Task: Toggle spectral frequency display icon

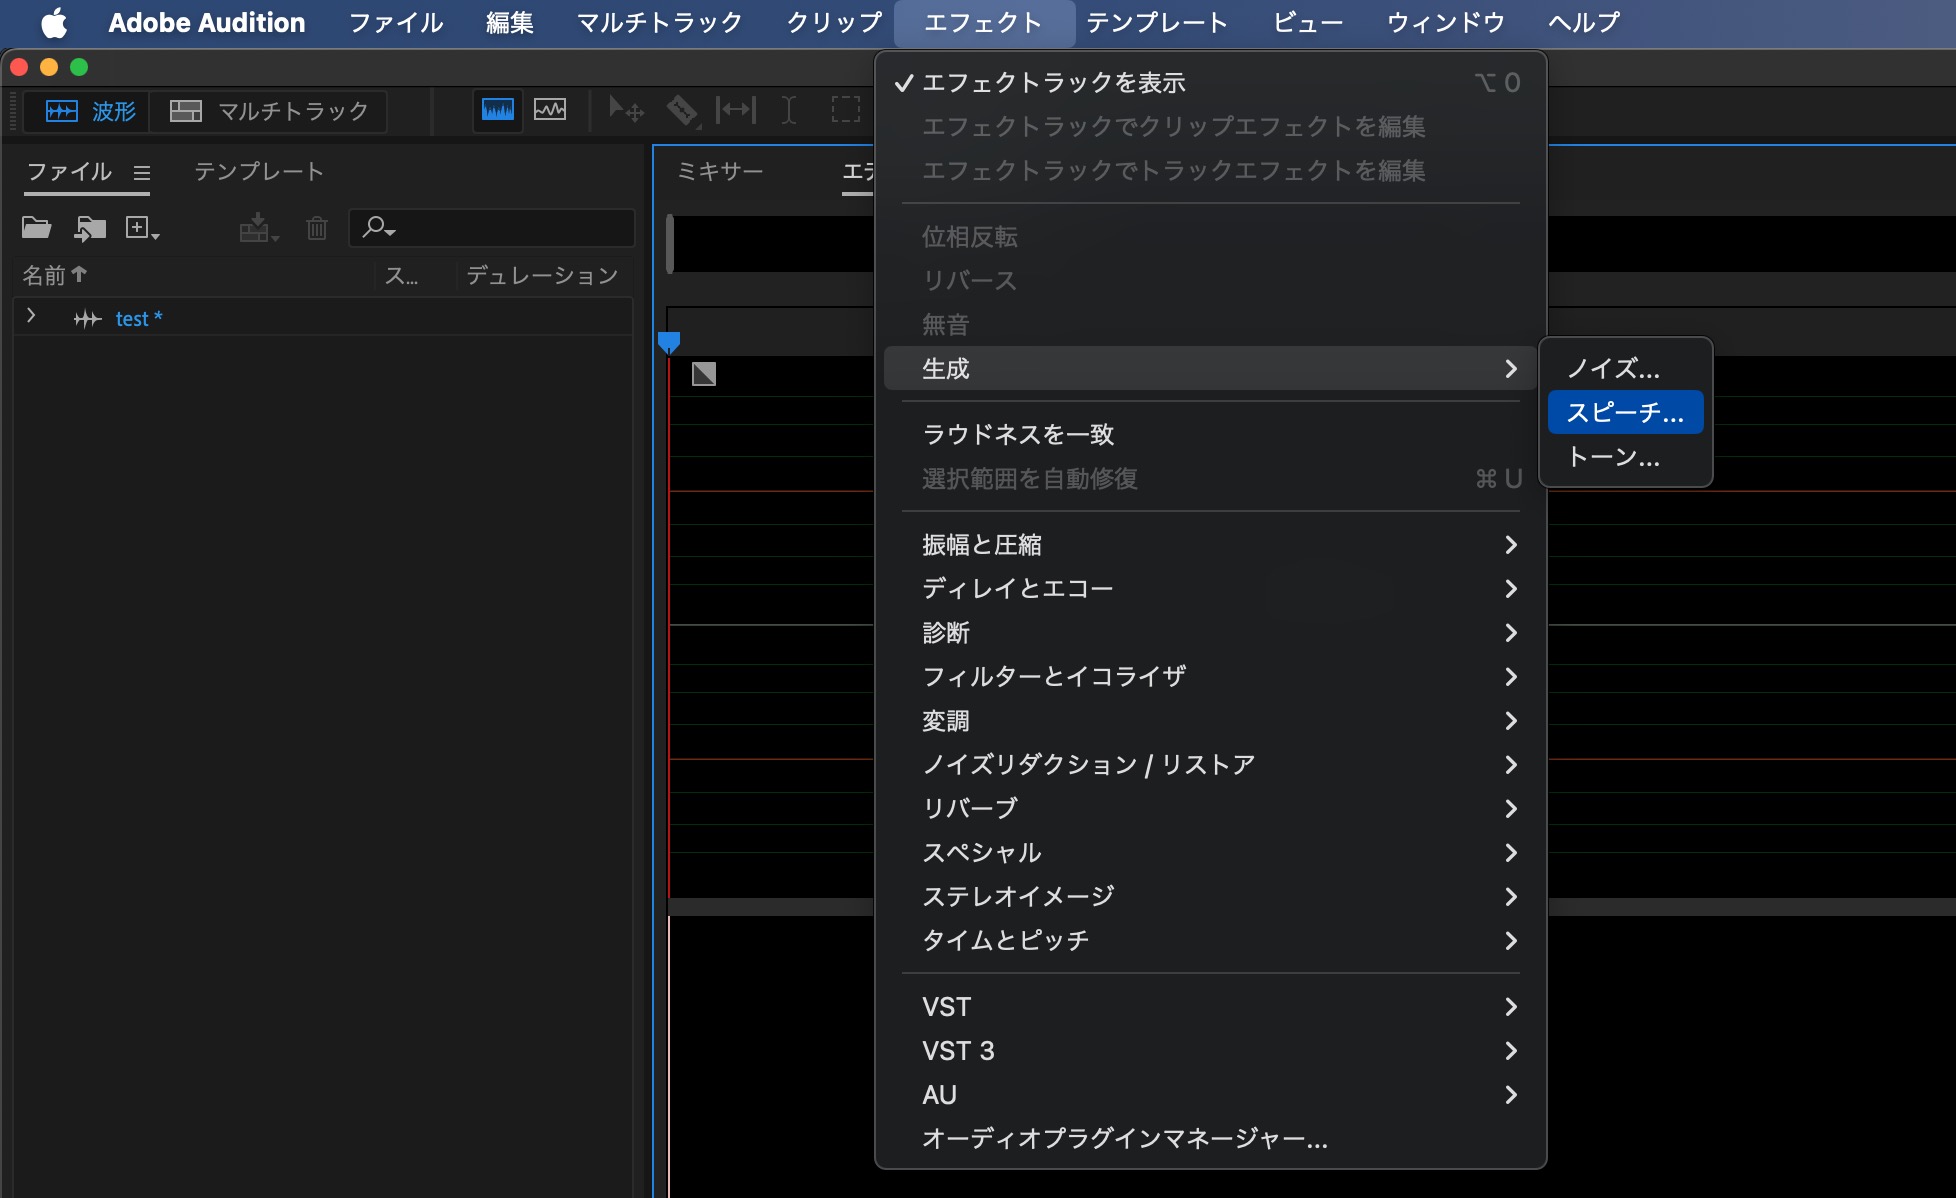Action: click(497, 109)
